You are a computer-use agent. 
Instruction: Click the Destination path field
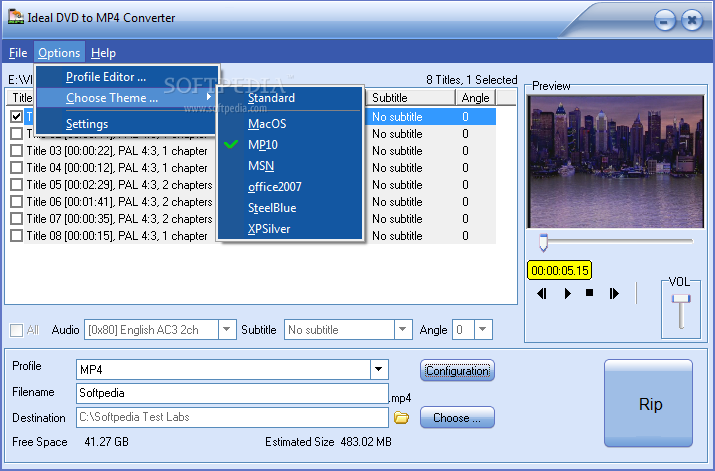pyautogui.click(x=232, y=417)
